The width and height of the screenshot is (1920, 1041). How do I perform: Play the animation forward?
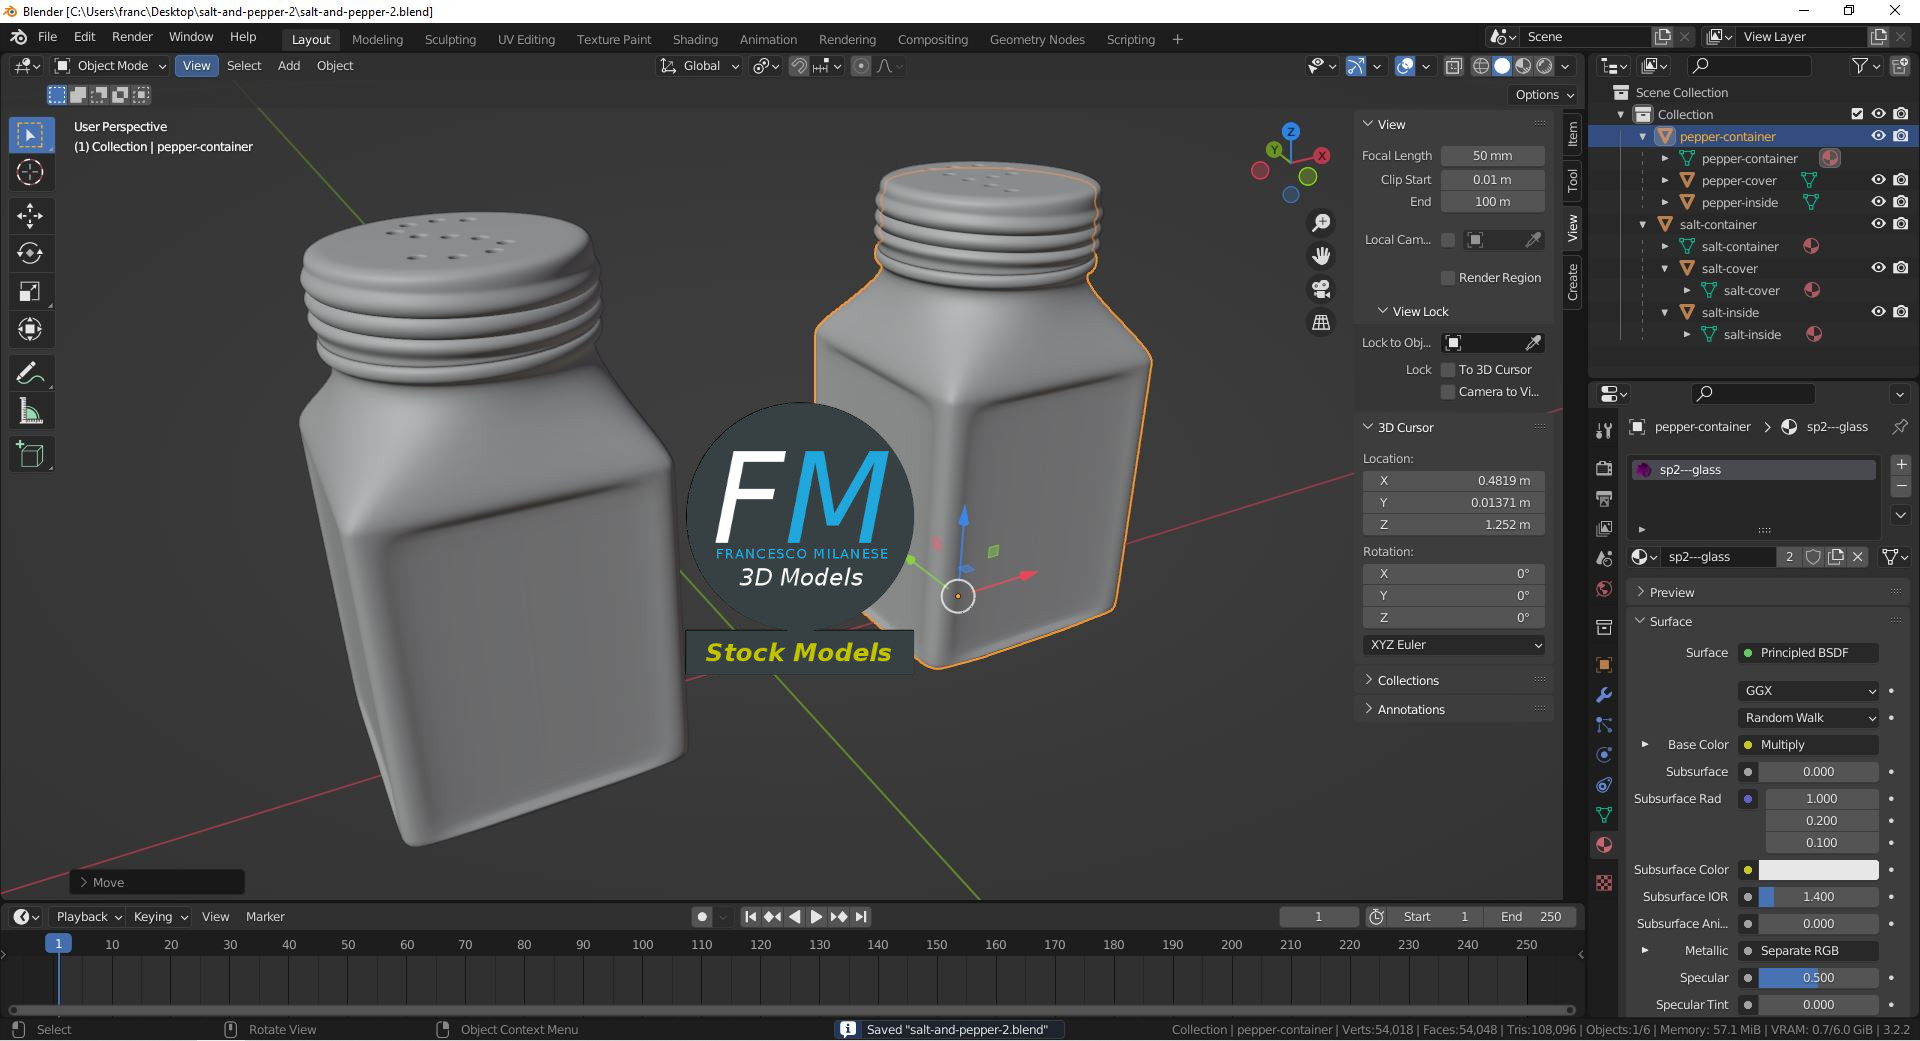pyautogui.click(x=816, y=917)
